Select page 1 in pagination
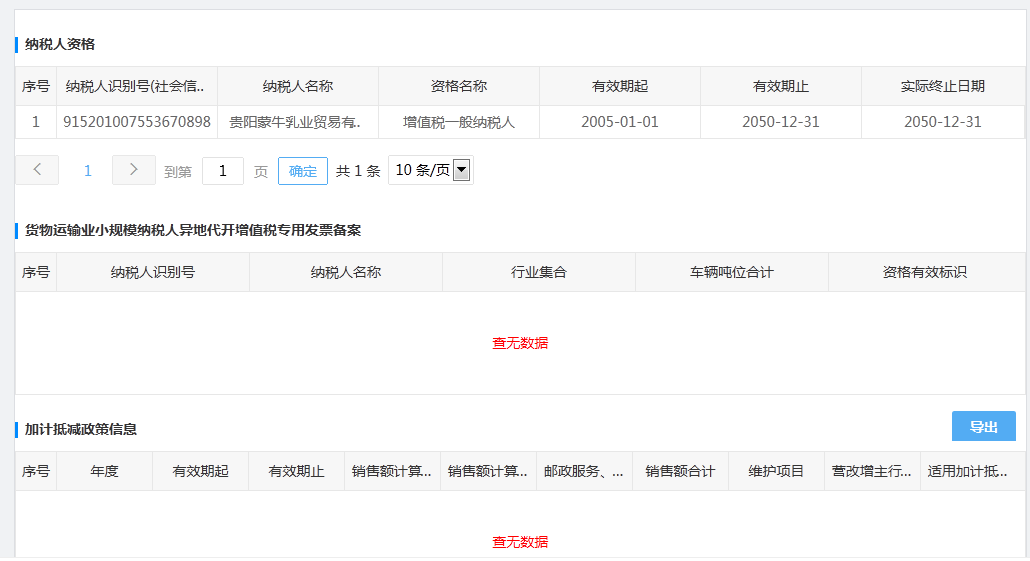The image size is (1030, 561). coord(87,171)
